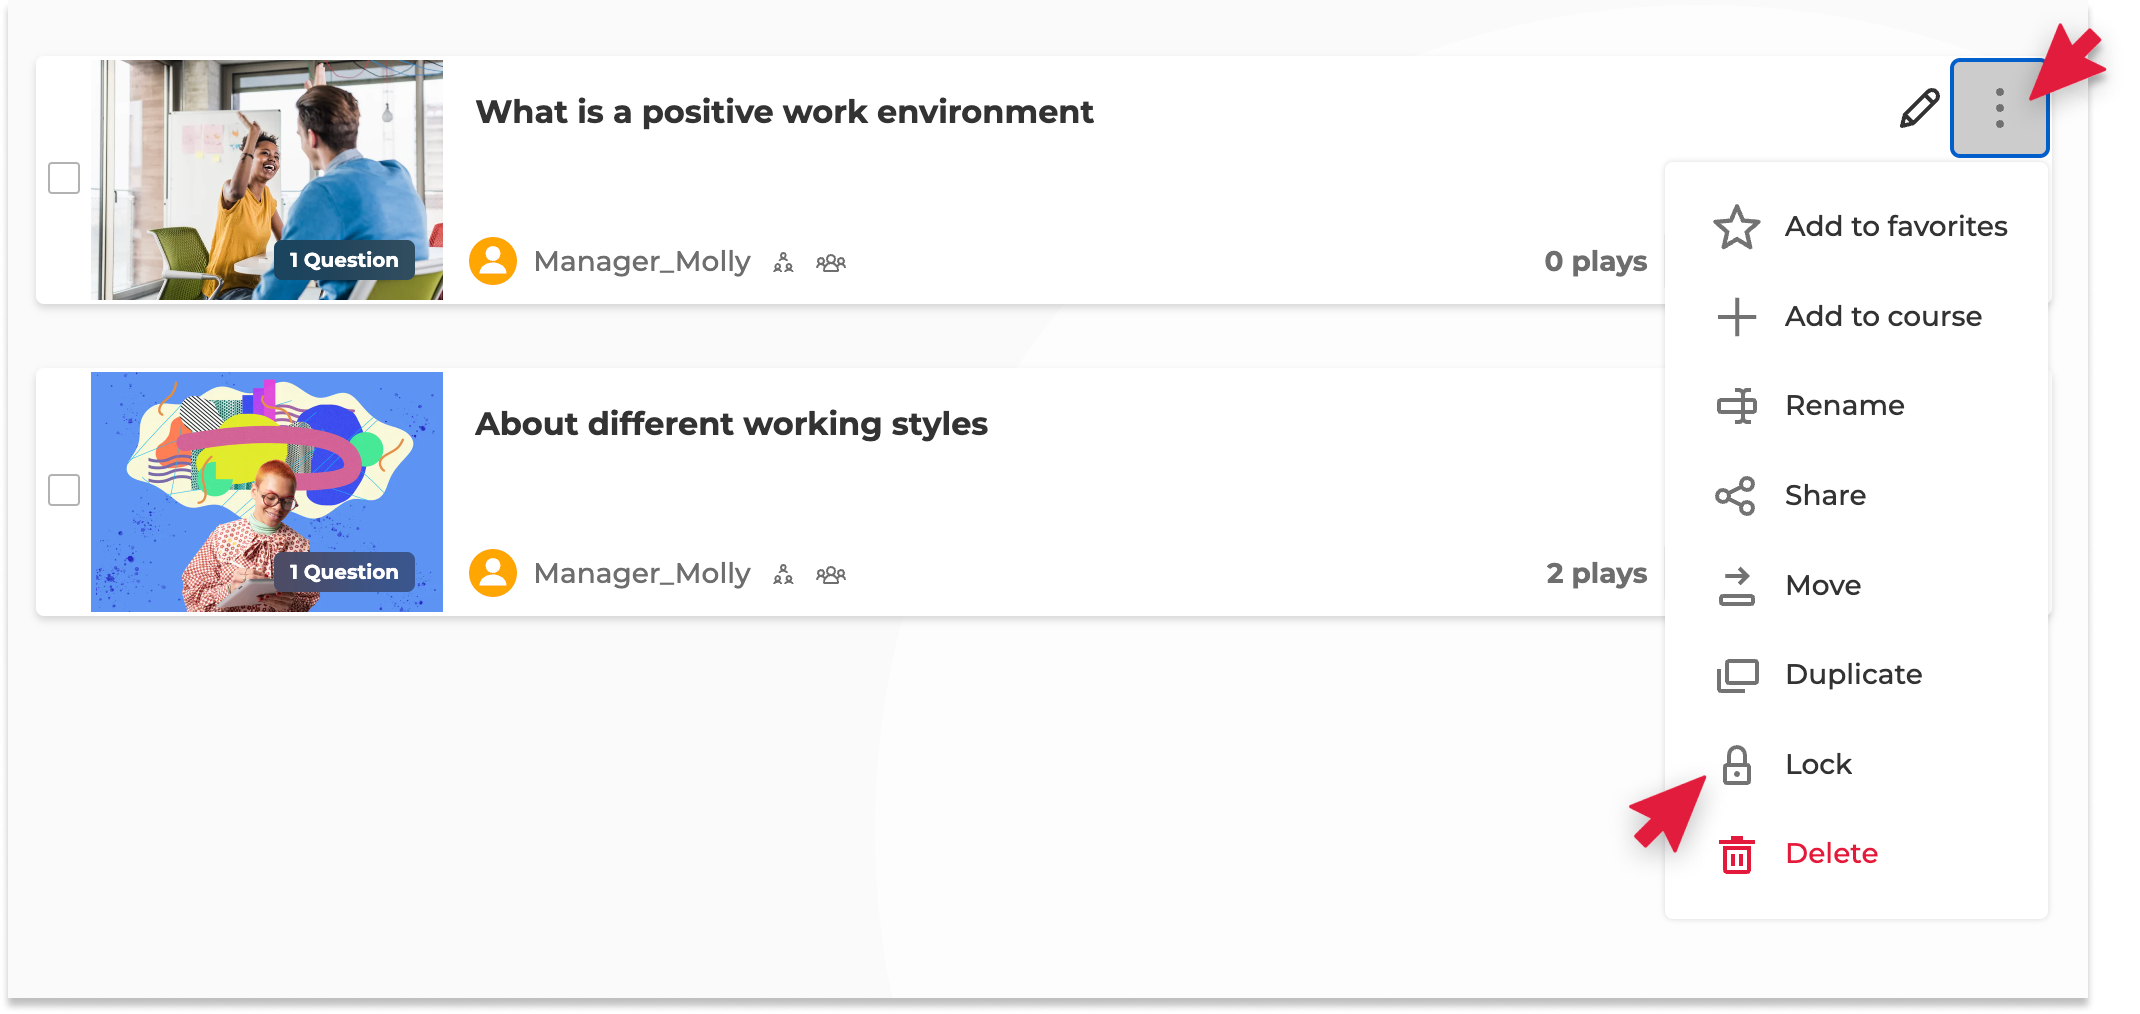Click the pencil edit icon
Image resolution: width=2140 pixels, height=1014 pixels.
click(x=1919, y=108)
